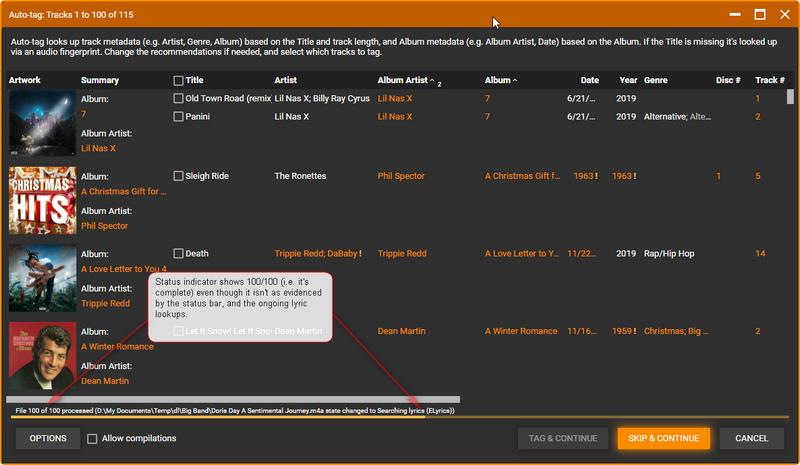Open the OPTIONS button
Screen dimensions: 800x465
(47, 439)
